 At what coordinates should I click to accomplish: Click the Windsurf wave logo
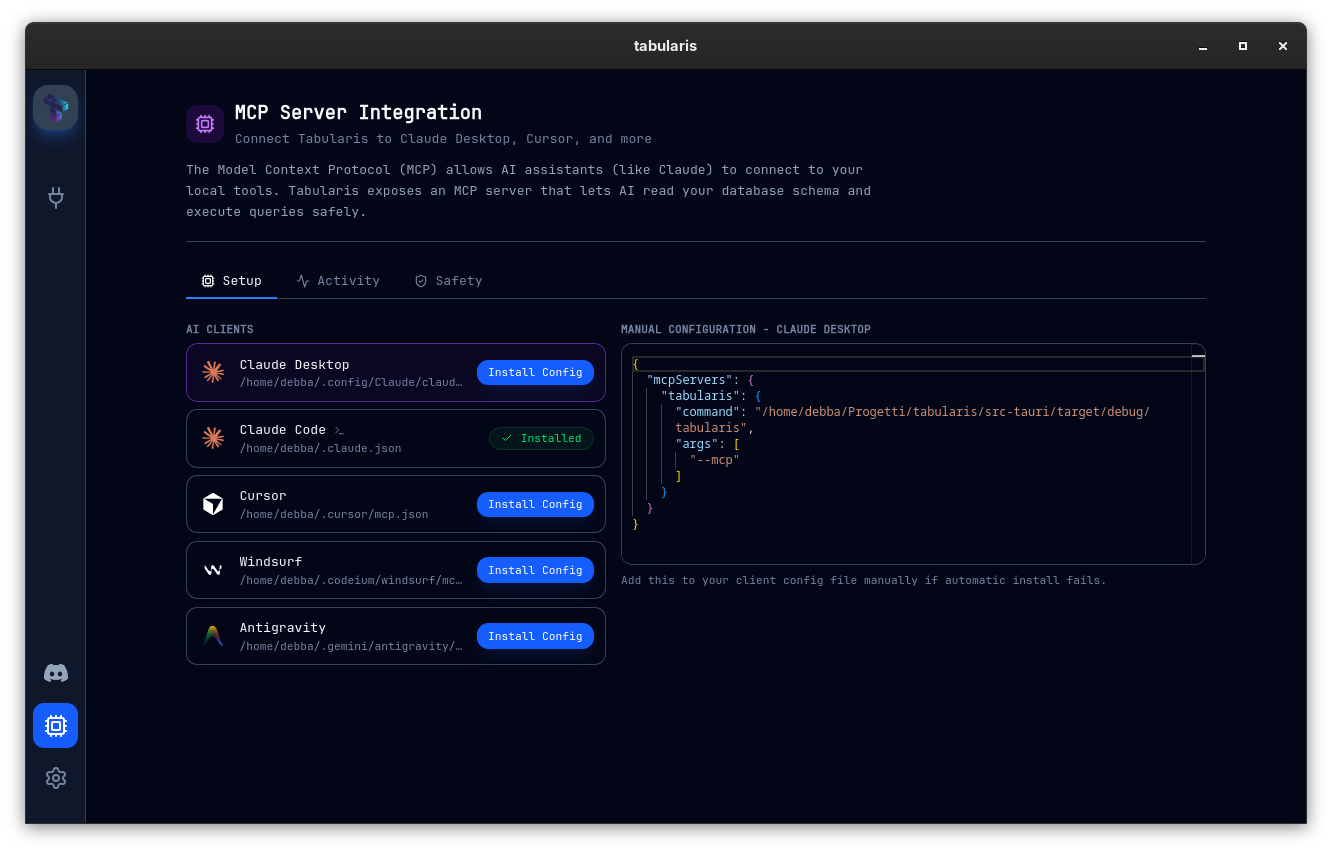coord(213,570)
